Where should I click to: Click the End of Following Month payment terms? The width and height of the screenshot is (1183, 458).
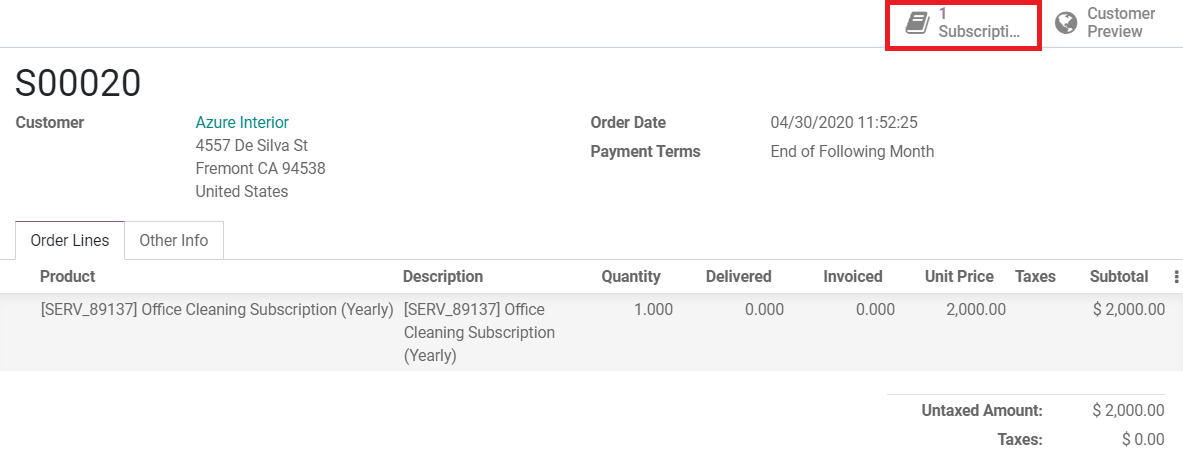[x=852, y=152]
